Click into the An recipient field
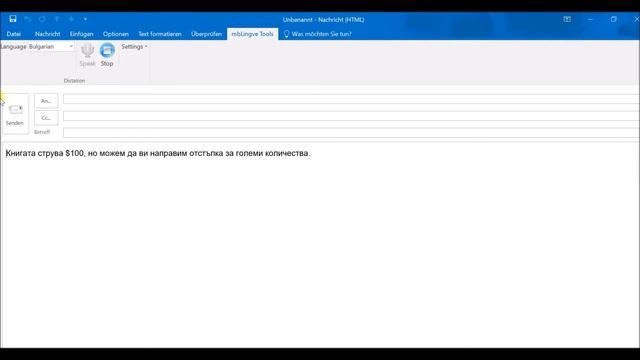This screenshot has width=640, height=360. point(351,99)
